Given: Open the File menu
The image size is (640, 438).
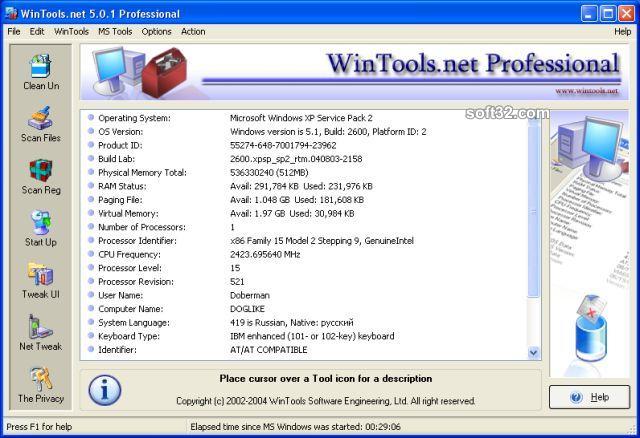Looking at the screenshot, I should [x=13, y=31].
